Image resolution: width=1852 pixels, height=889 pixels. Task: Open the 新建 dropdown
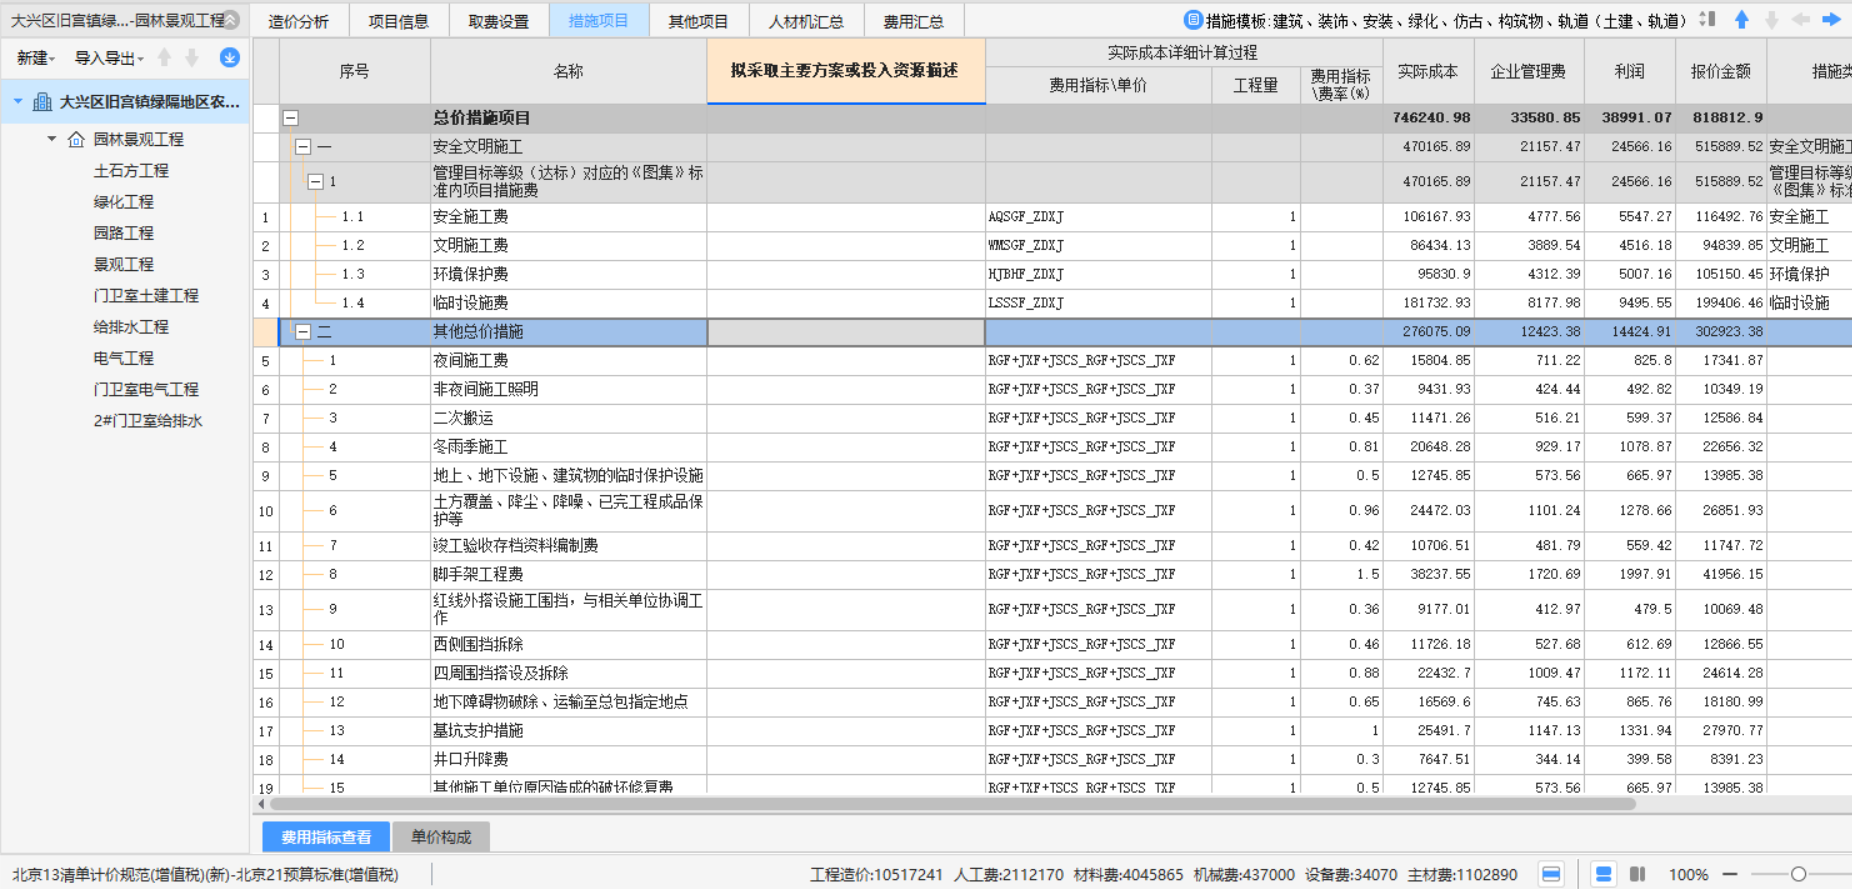coord(36,58)
